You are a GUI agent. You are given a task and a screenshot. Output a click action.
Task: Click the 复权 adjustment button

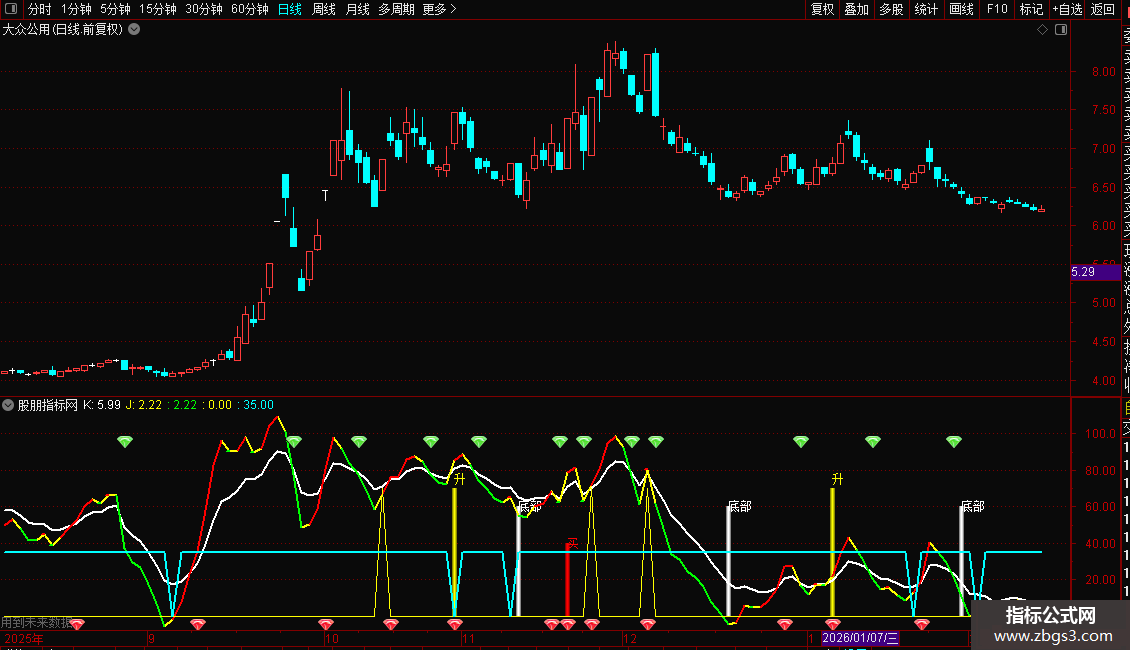pyautogui.click(x=822, y=9)
